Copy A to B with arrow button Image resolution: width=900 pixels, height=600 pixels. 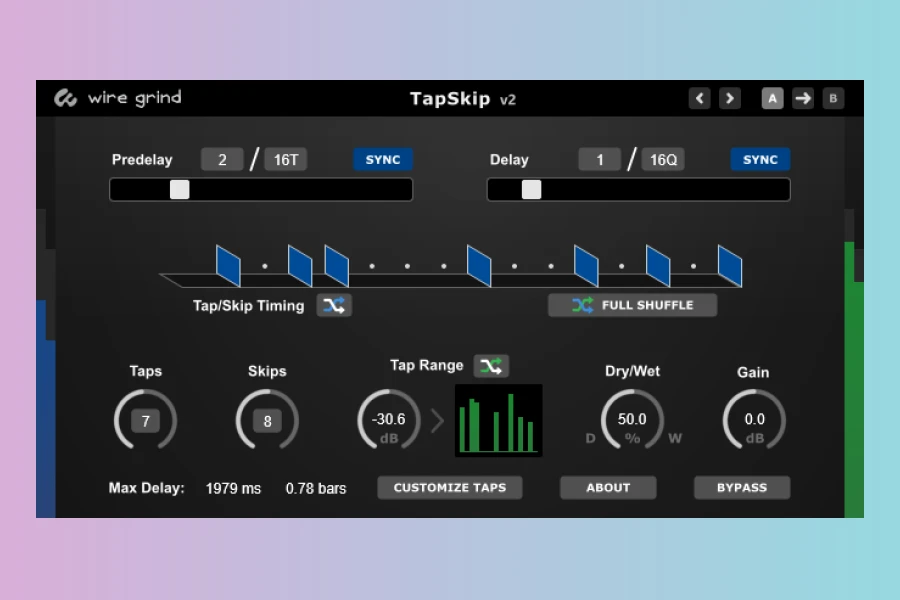[x=802, y=98]
